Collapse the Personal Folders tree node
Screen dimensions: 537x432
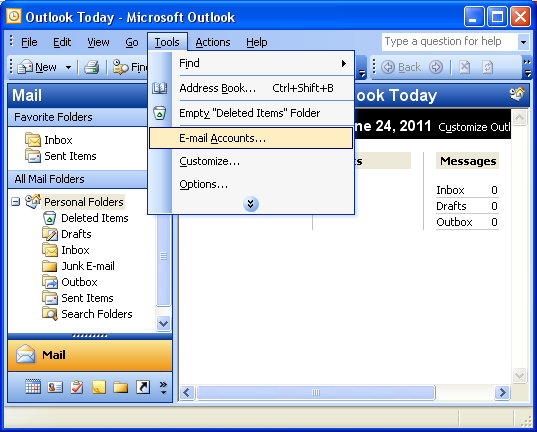15,201
